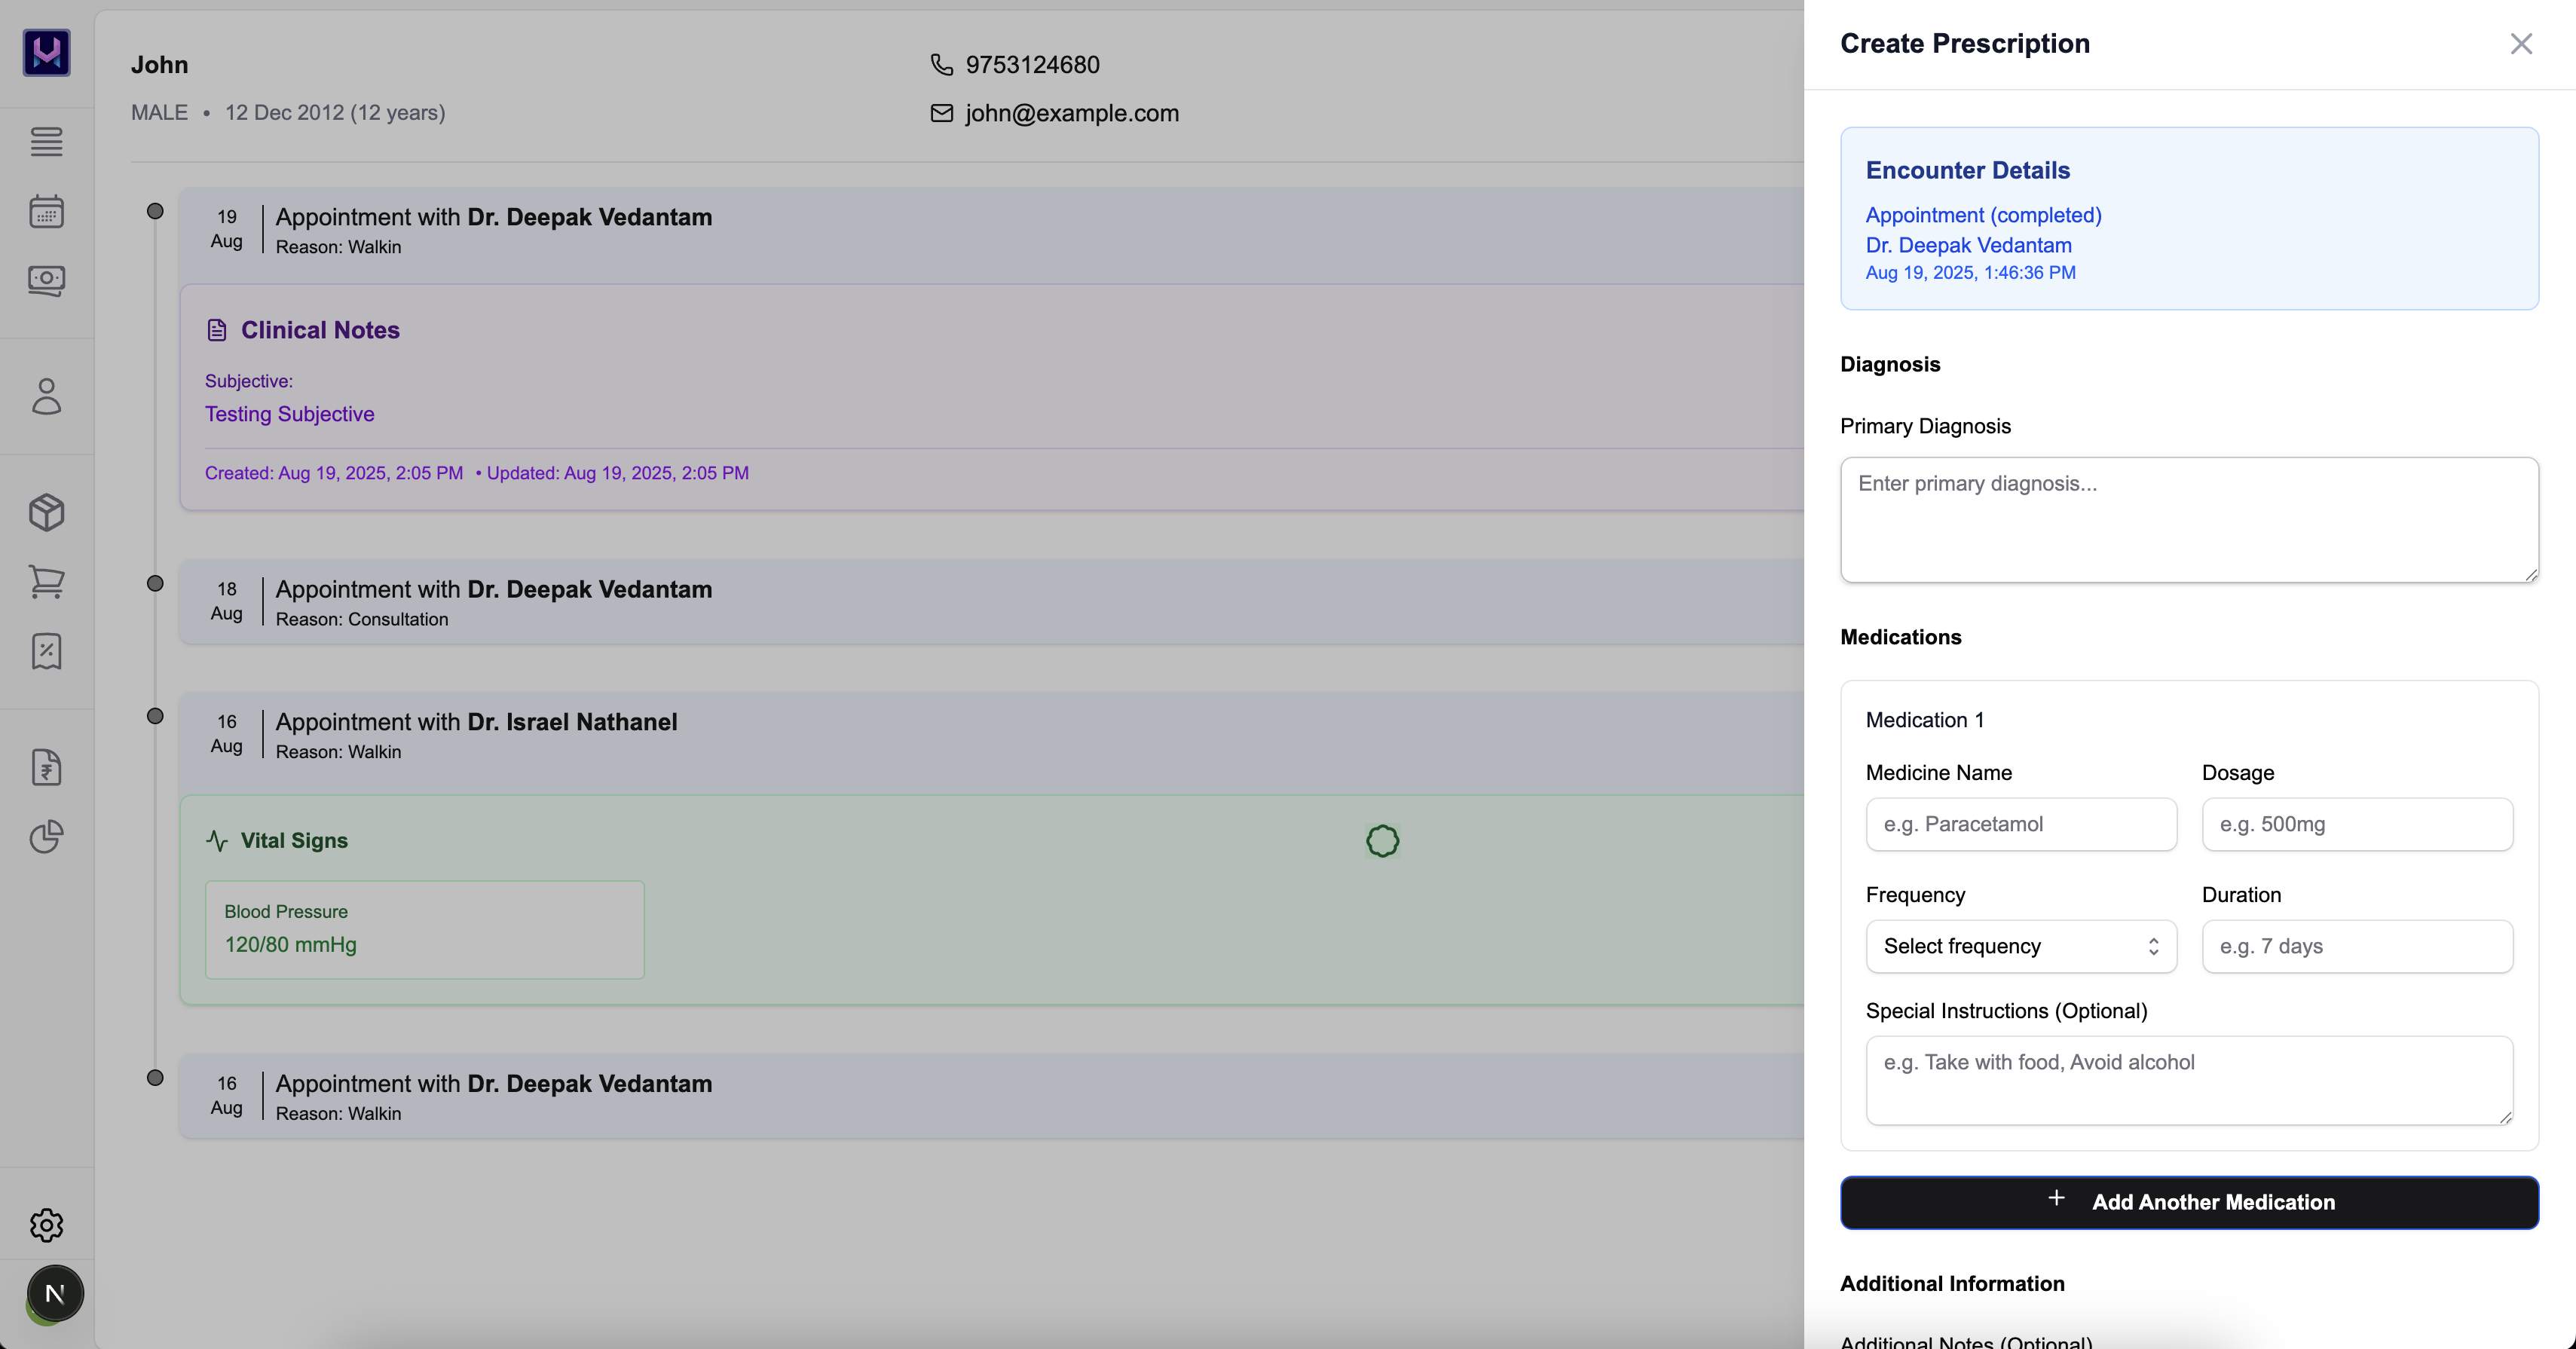Click the Duration input field

coord(2356,946)
